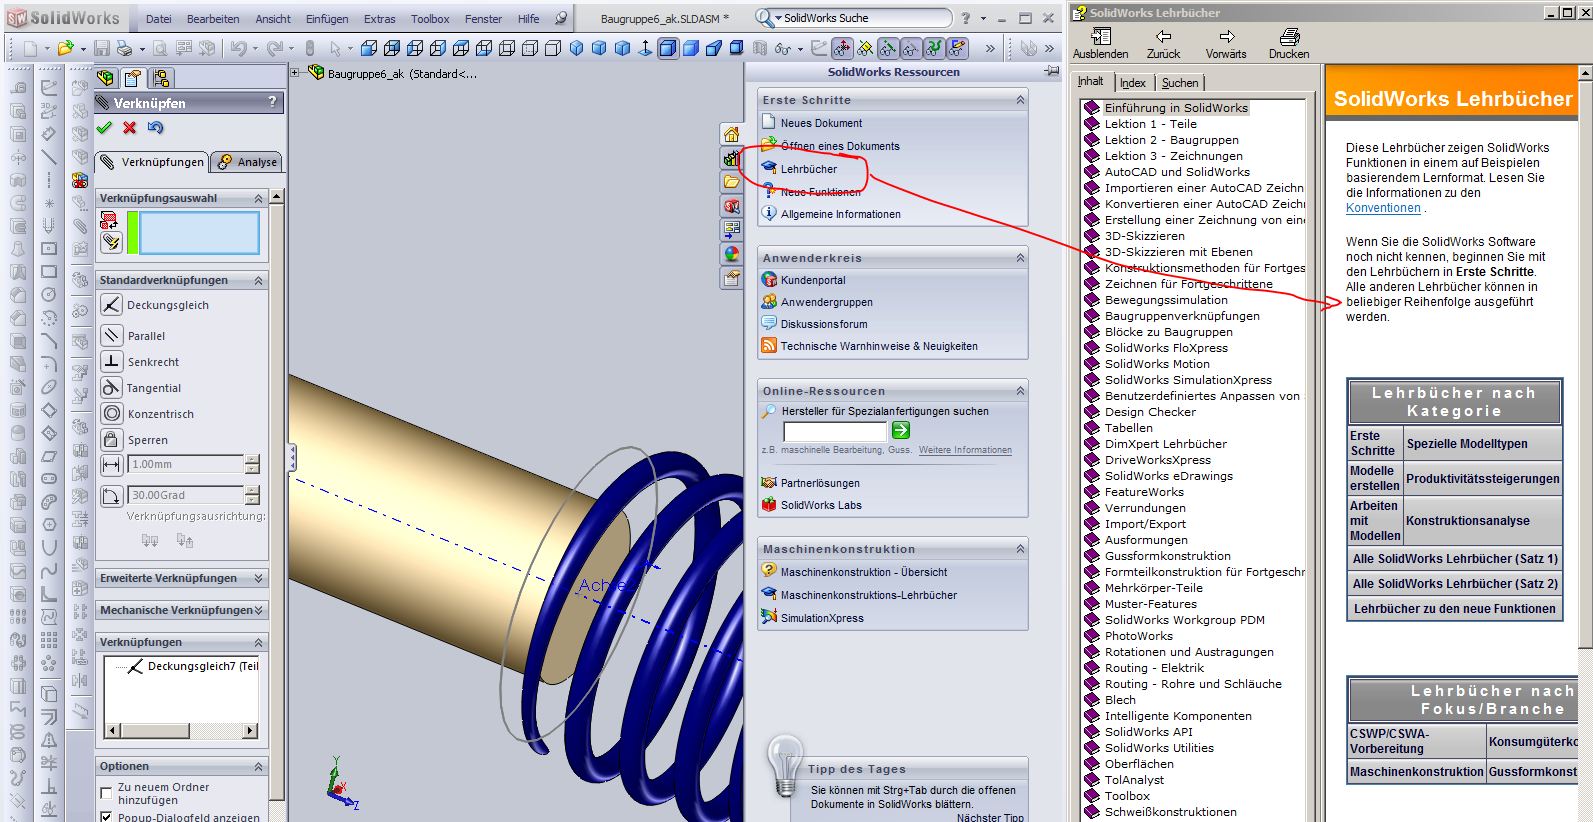Pin the SolidWorks Ressourcen task pane

(x=1051, y=72)
